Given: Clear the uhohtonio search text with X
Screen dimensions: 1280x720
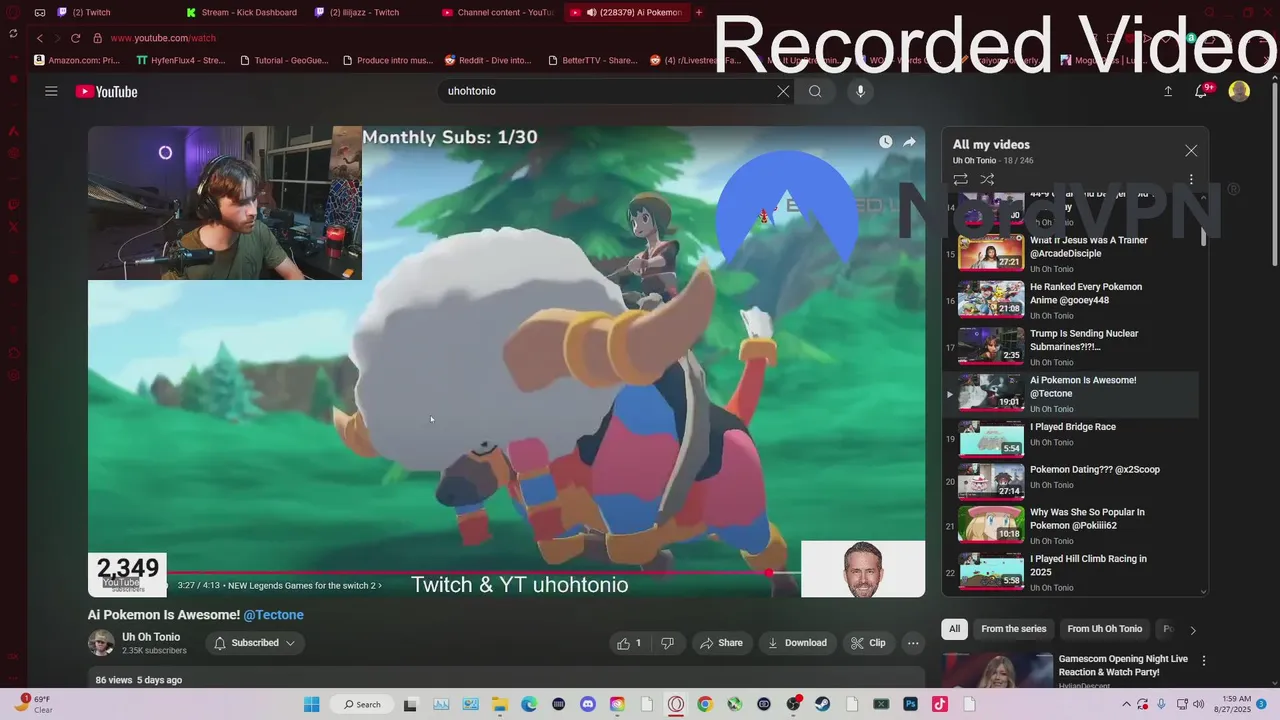Looking at the screenshot, I should (x=783, y=91).
